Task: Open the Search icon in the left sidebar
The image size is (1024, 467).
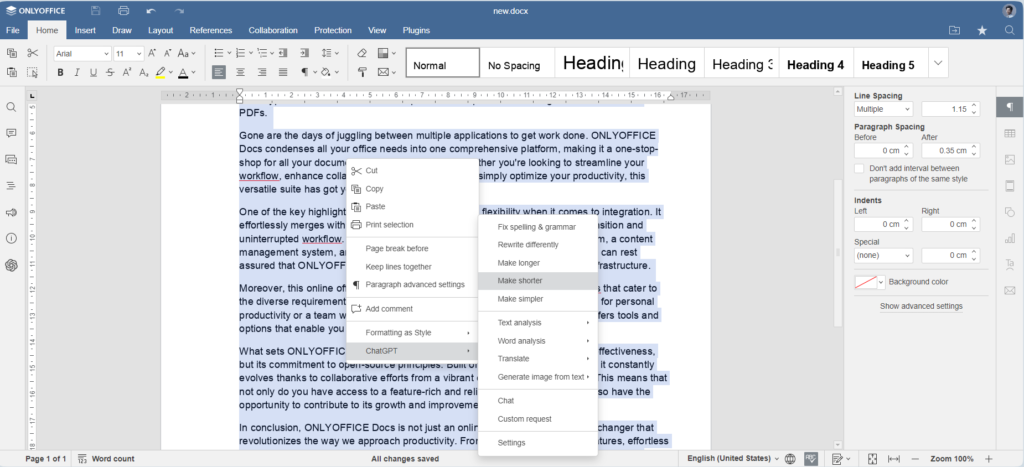Action: point(11,106)
